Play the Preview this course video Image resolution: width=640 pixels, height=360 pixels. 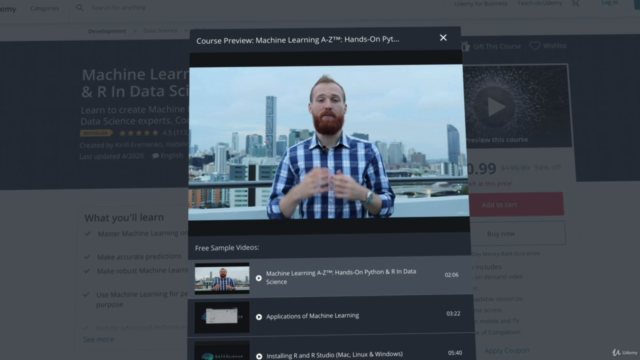click(496, 107)
